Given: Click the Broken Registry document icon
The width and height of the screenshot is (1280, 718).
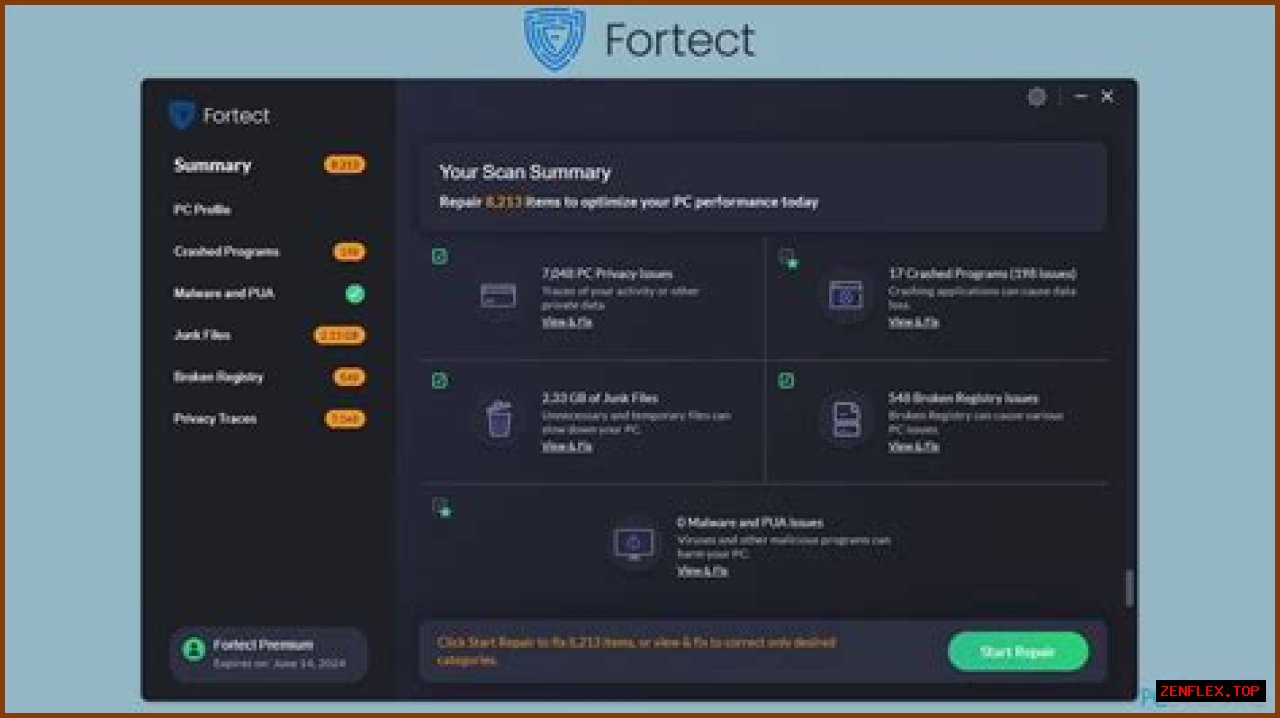Looking at the screenshot, I should [x=846, y=419].
